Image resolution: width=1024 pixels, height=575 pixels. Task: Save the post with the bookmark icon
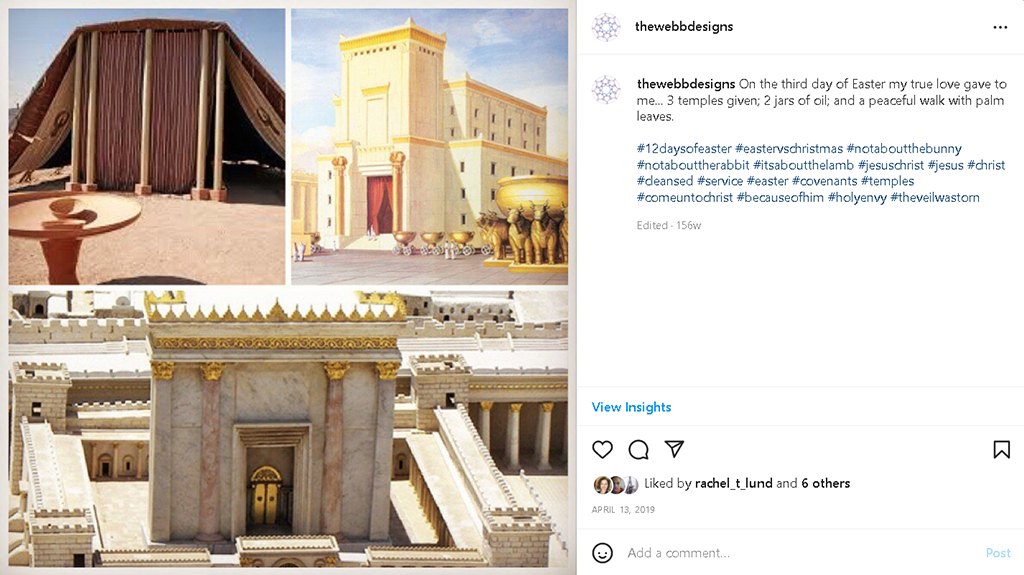1001,450
